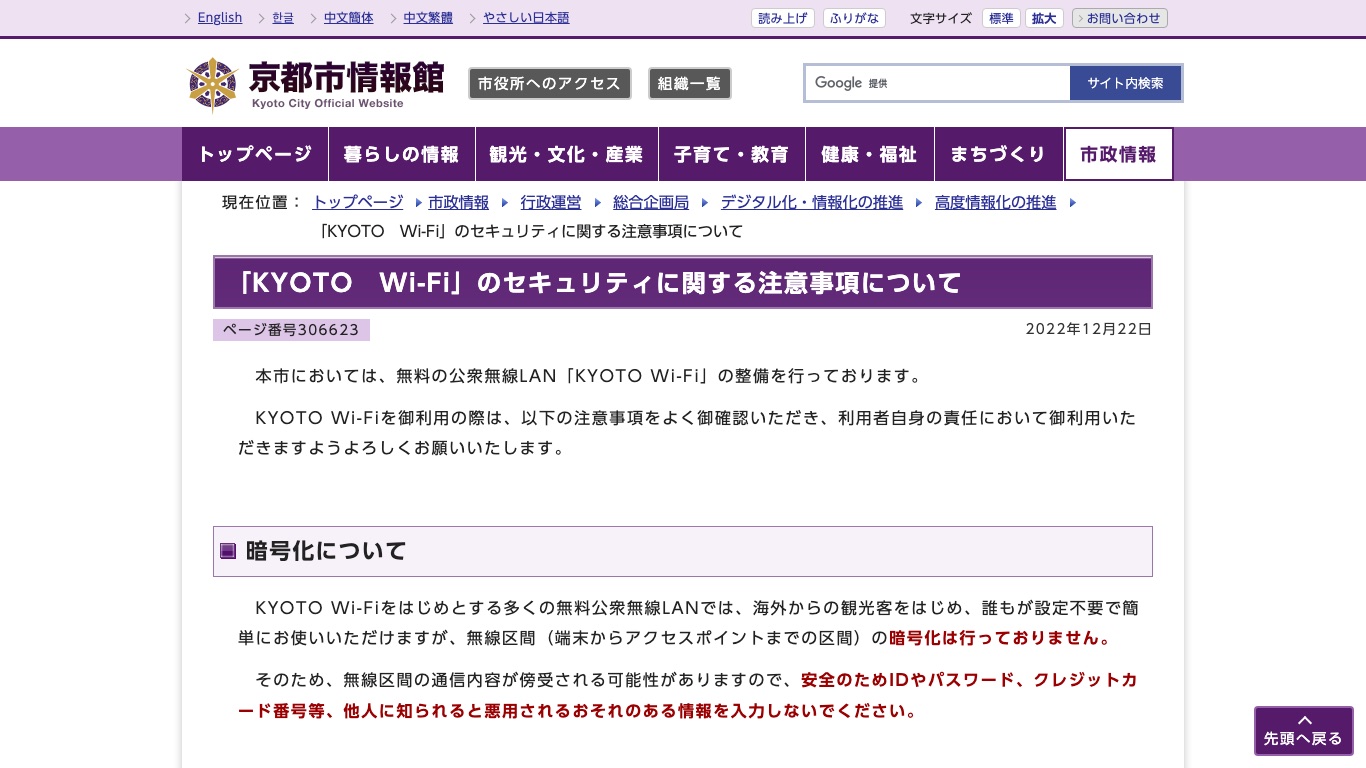Click the サイト内検索 search button
This screenshot has height=768, width=1366.
pos(1126,83)
